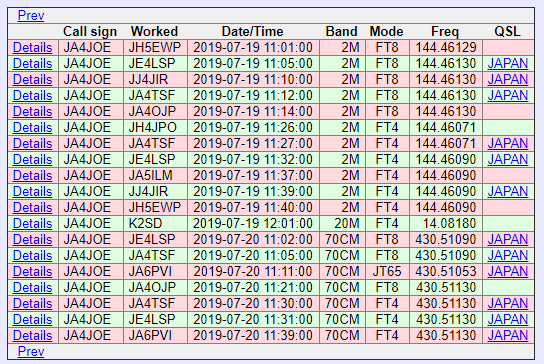Open Details for JE4LSP contact at 2019-07-20 11:02:00

(32, 239)
